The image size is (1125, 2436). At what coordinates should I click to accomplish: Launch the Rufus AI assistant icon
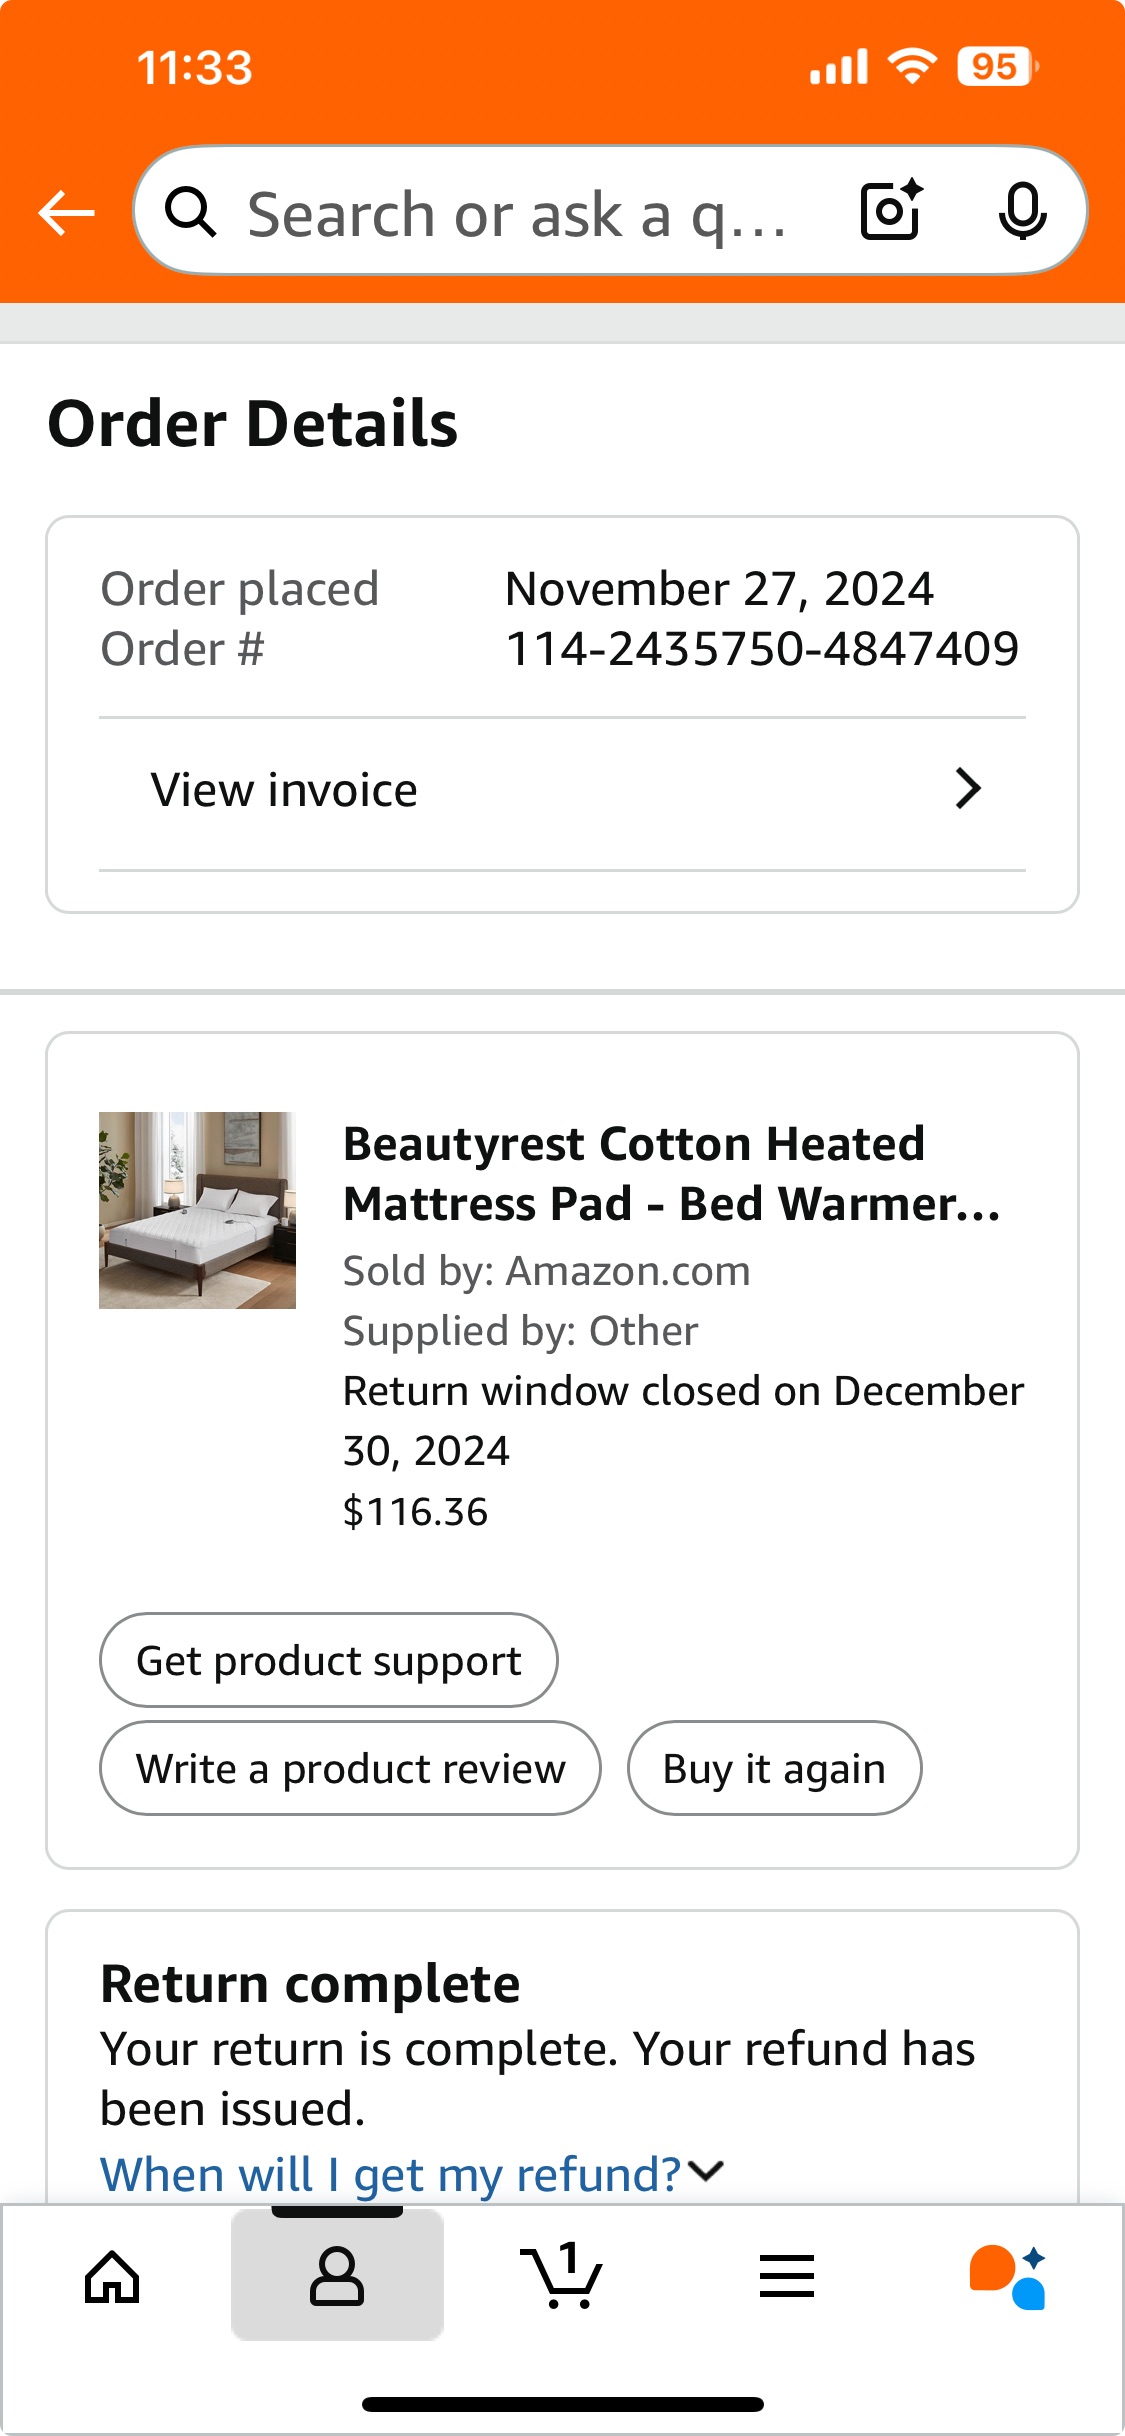[1008, 2276]
